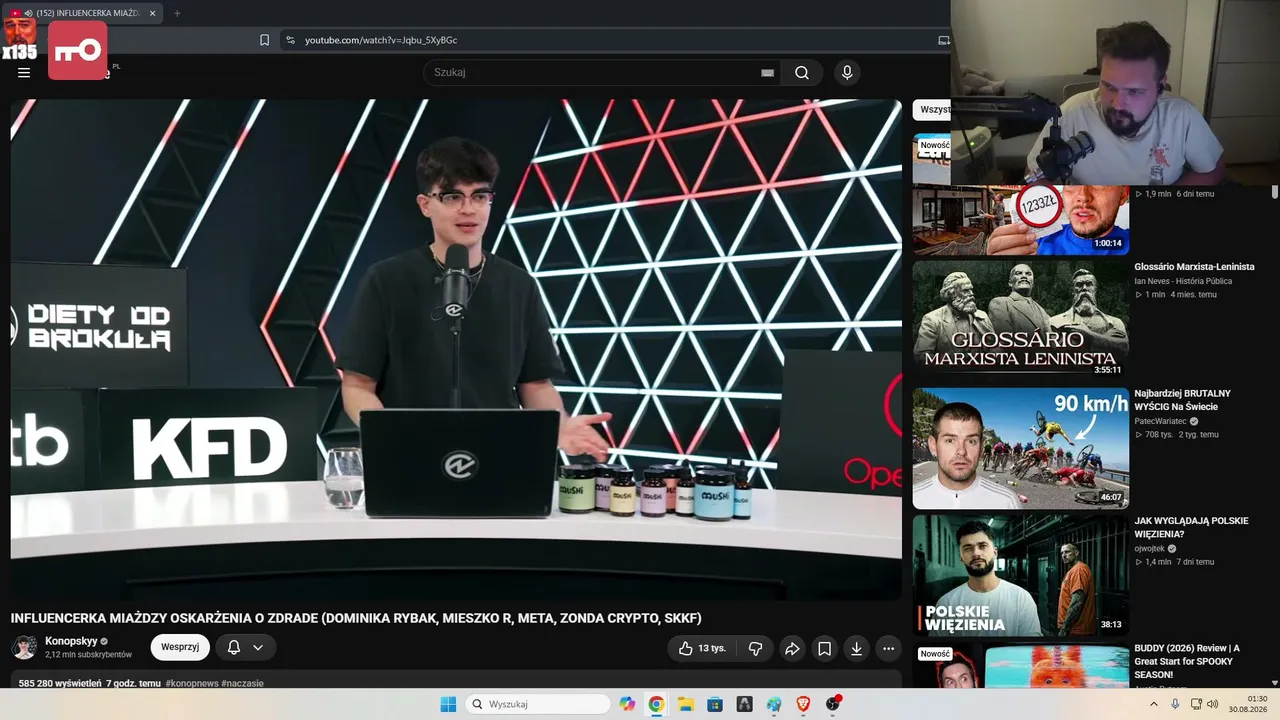Screen dimensions: 1280x720
Task: Open the Windows Start menu
Action: click(x=448, y=704)
